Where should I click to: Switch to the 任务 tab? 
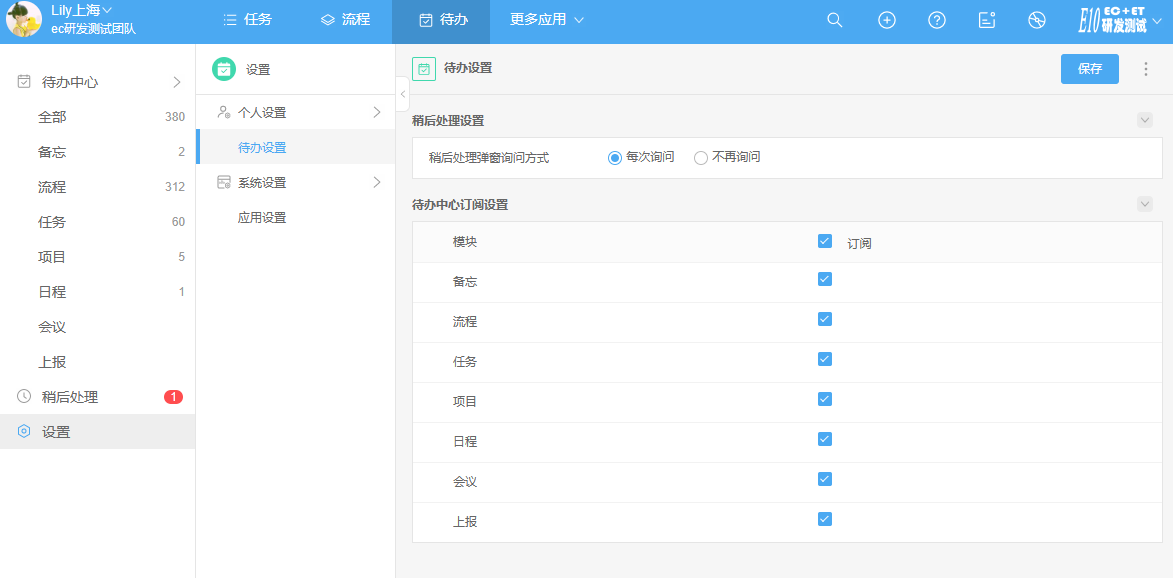point(247,20)
